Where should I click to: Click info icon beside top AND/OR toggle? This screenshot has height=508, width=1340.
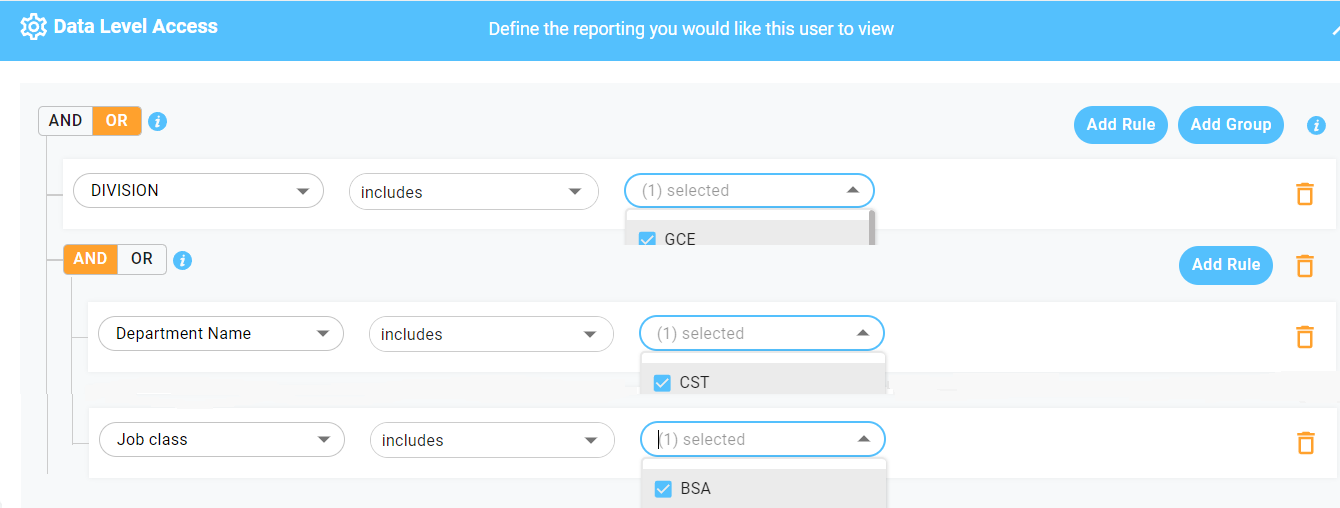[x=158, y=122]
